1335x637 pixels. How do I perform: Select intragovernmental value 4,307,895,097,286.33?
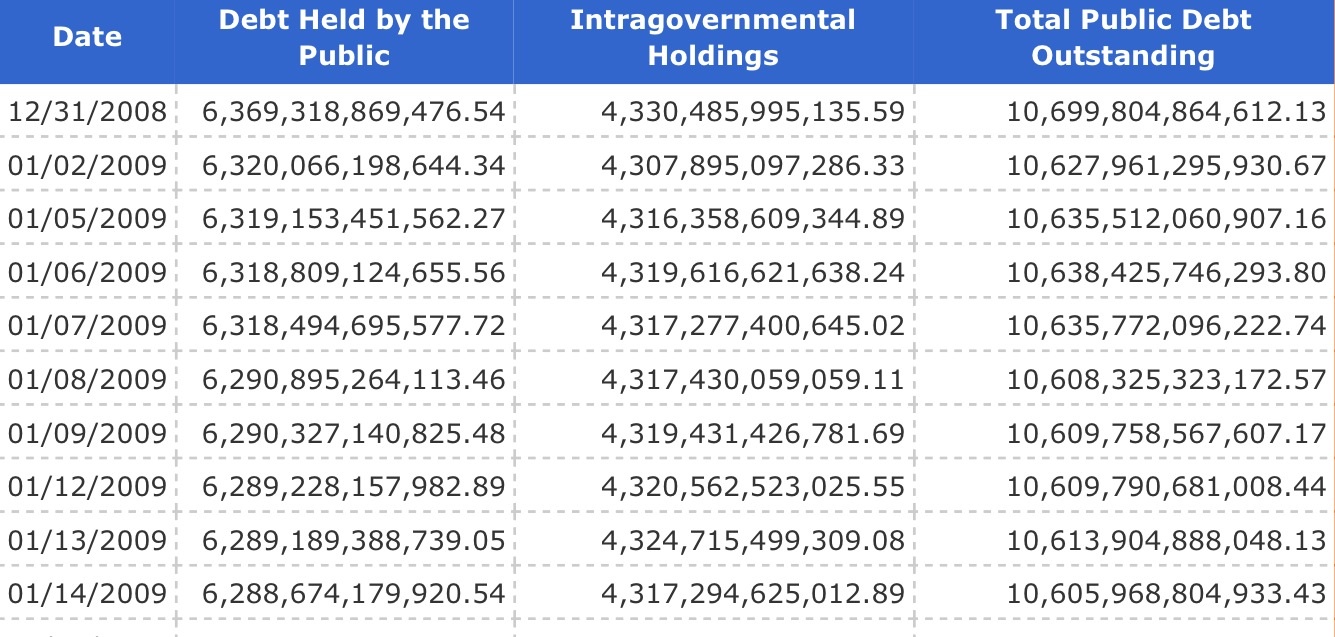click(x=752, y=165)
